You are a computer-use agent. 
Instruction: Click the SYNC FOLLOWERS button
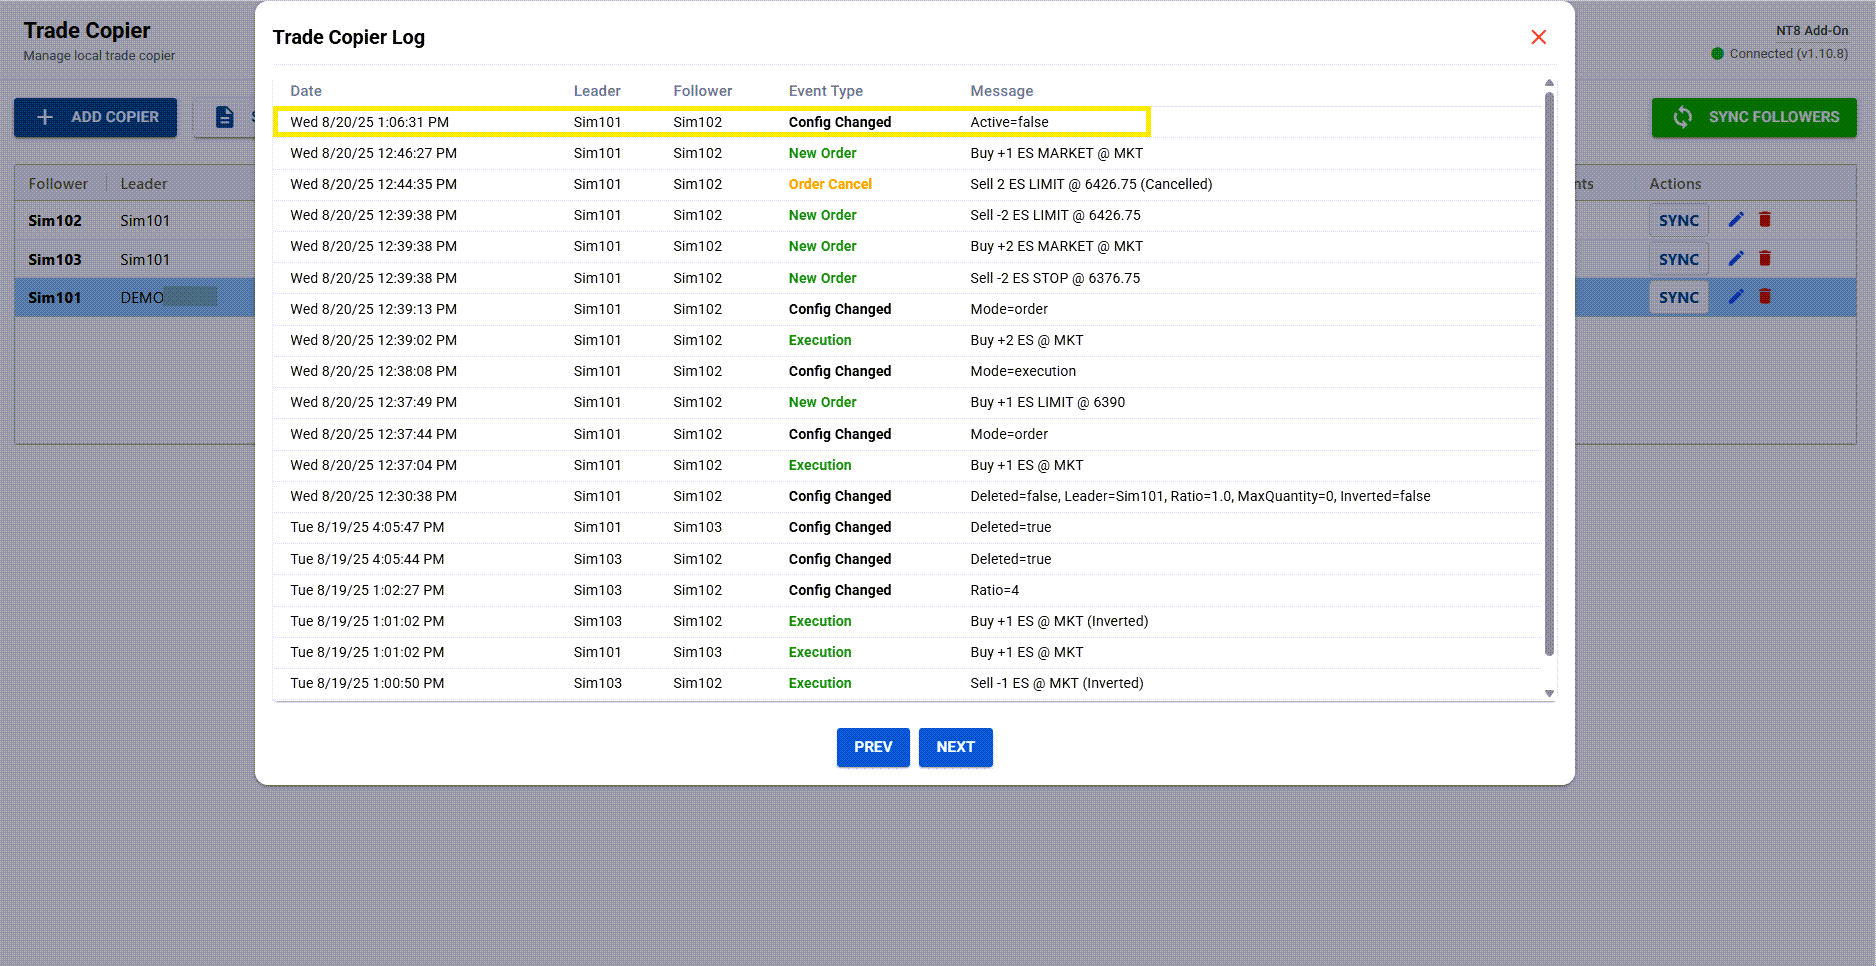click(1754, 117)
